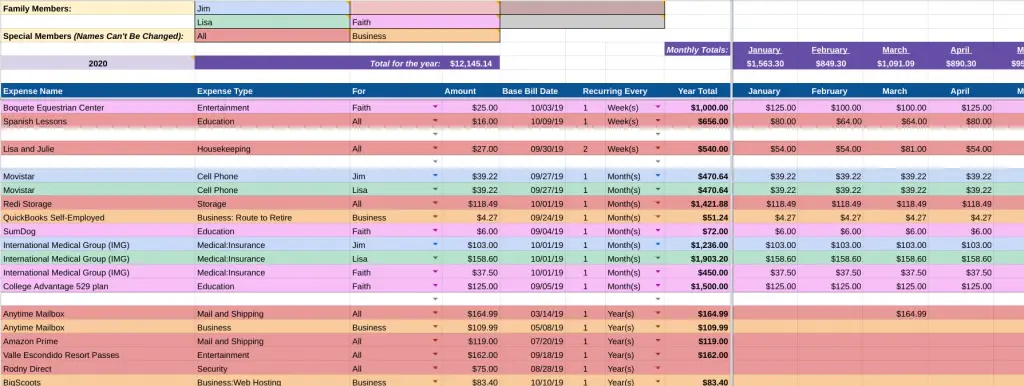Select the Storage expense type cell

[272, 204]
